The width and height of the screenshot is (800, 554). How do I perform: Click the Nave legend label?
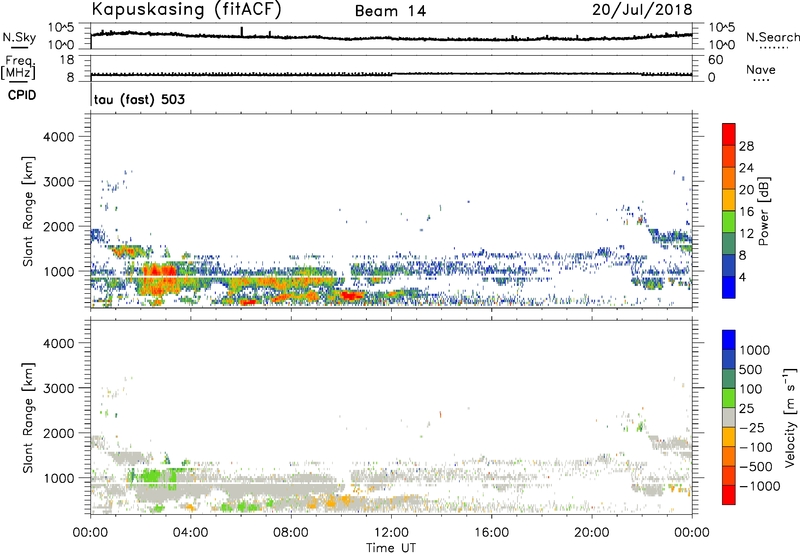coord(761,70)
